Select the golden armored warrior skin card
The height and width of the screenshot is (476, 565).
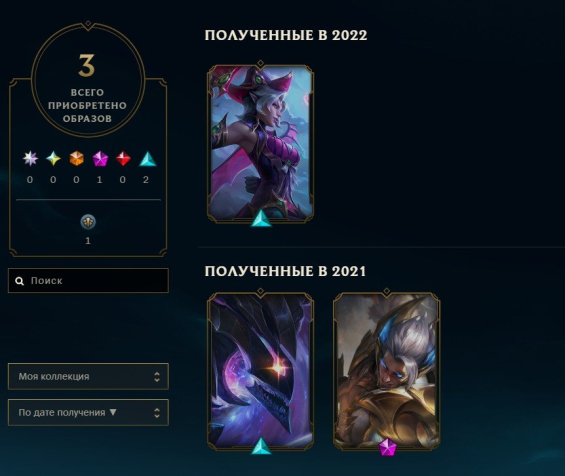(x=387, y=371)
